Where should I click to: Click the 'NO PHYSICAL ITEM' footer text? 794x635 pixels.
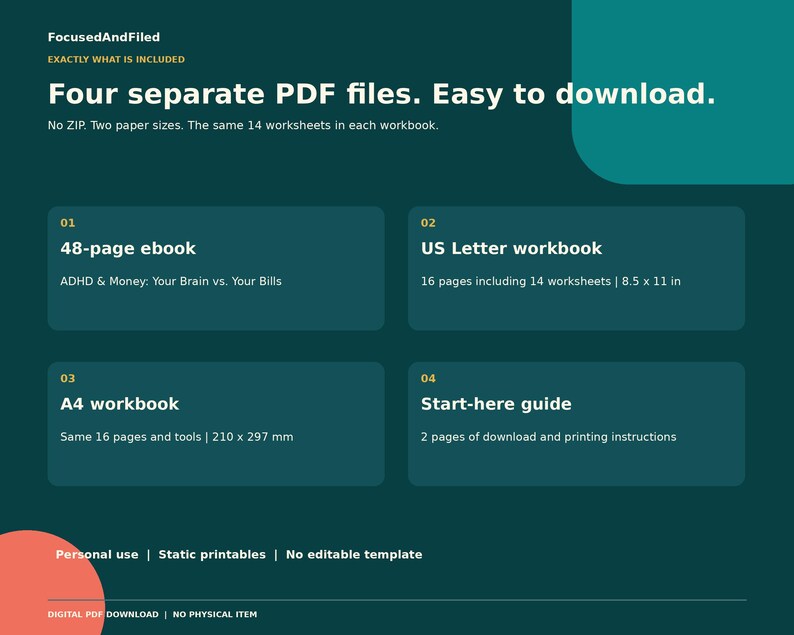tap(215, 614)
